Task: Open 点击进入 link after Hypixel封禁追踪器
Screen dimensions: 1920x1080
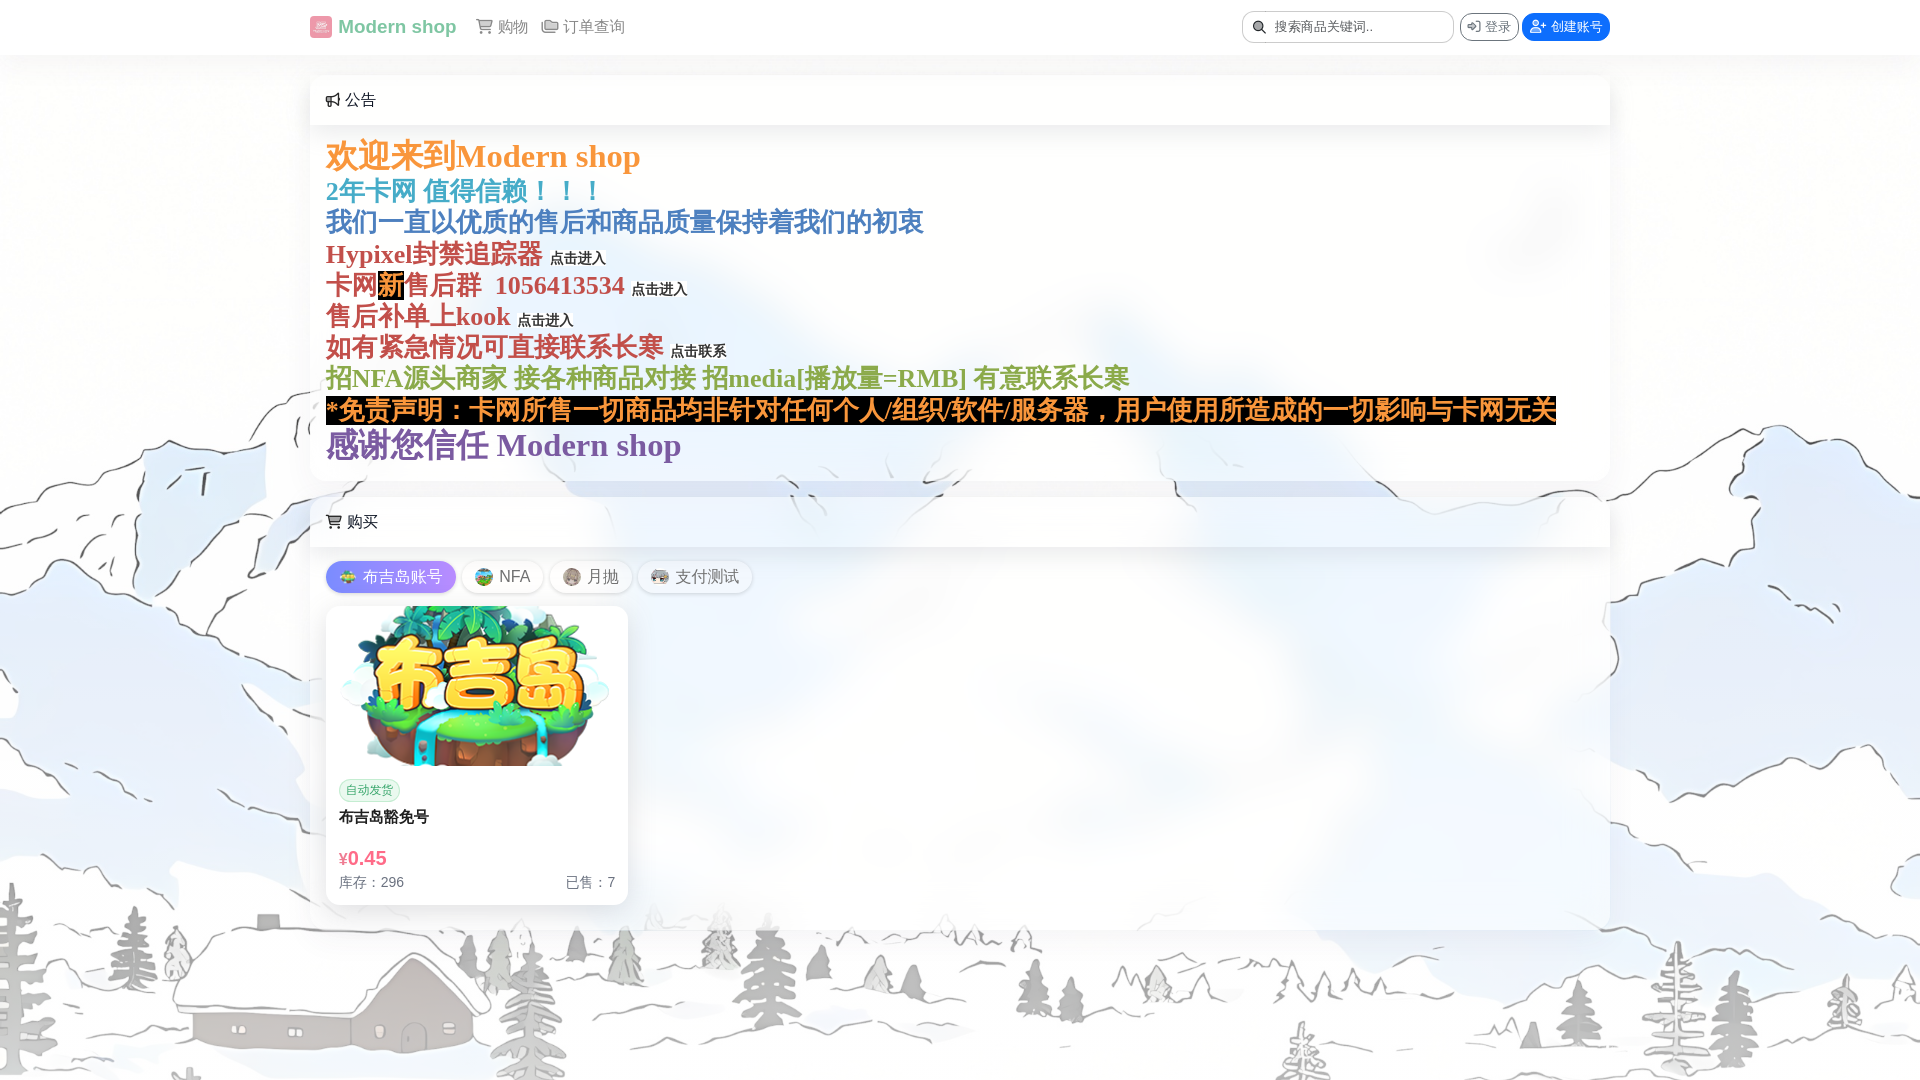Action: 578,258
